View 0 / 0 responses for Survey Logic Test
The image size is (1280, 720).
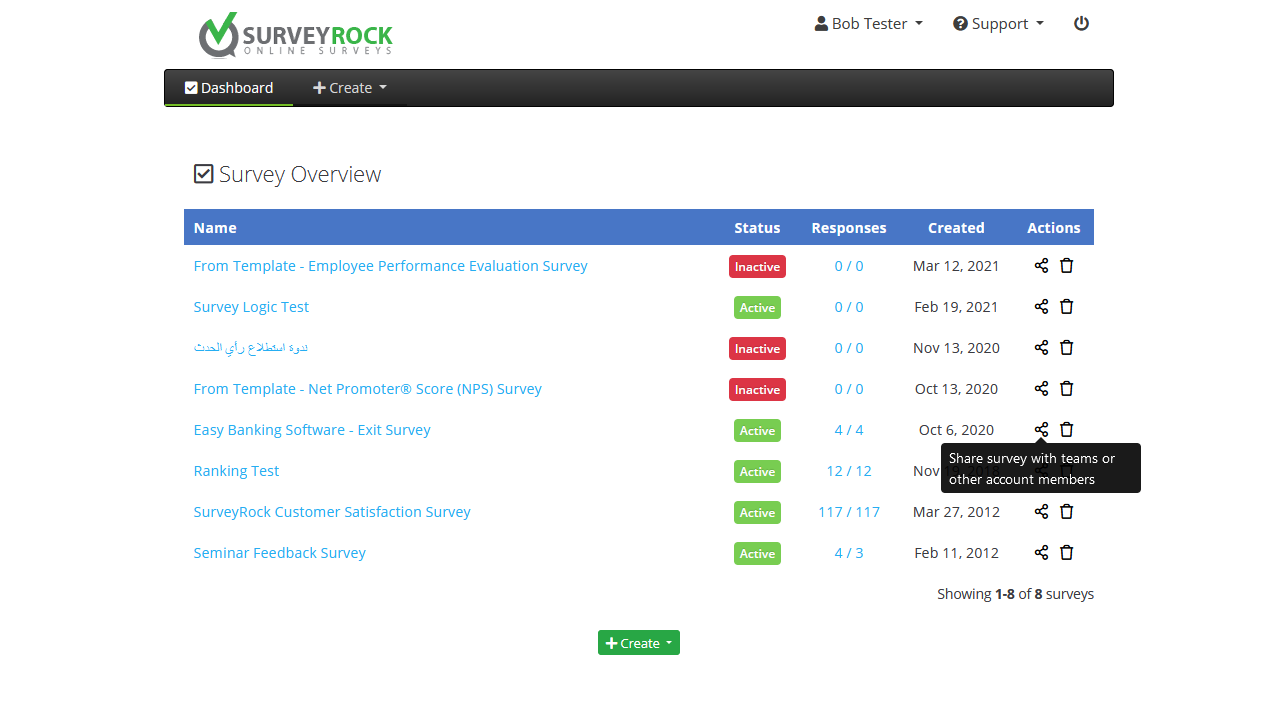(849, 307)
